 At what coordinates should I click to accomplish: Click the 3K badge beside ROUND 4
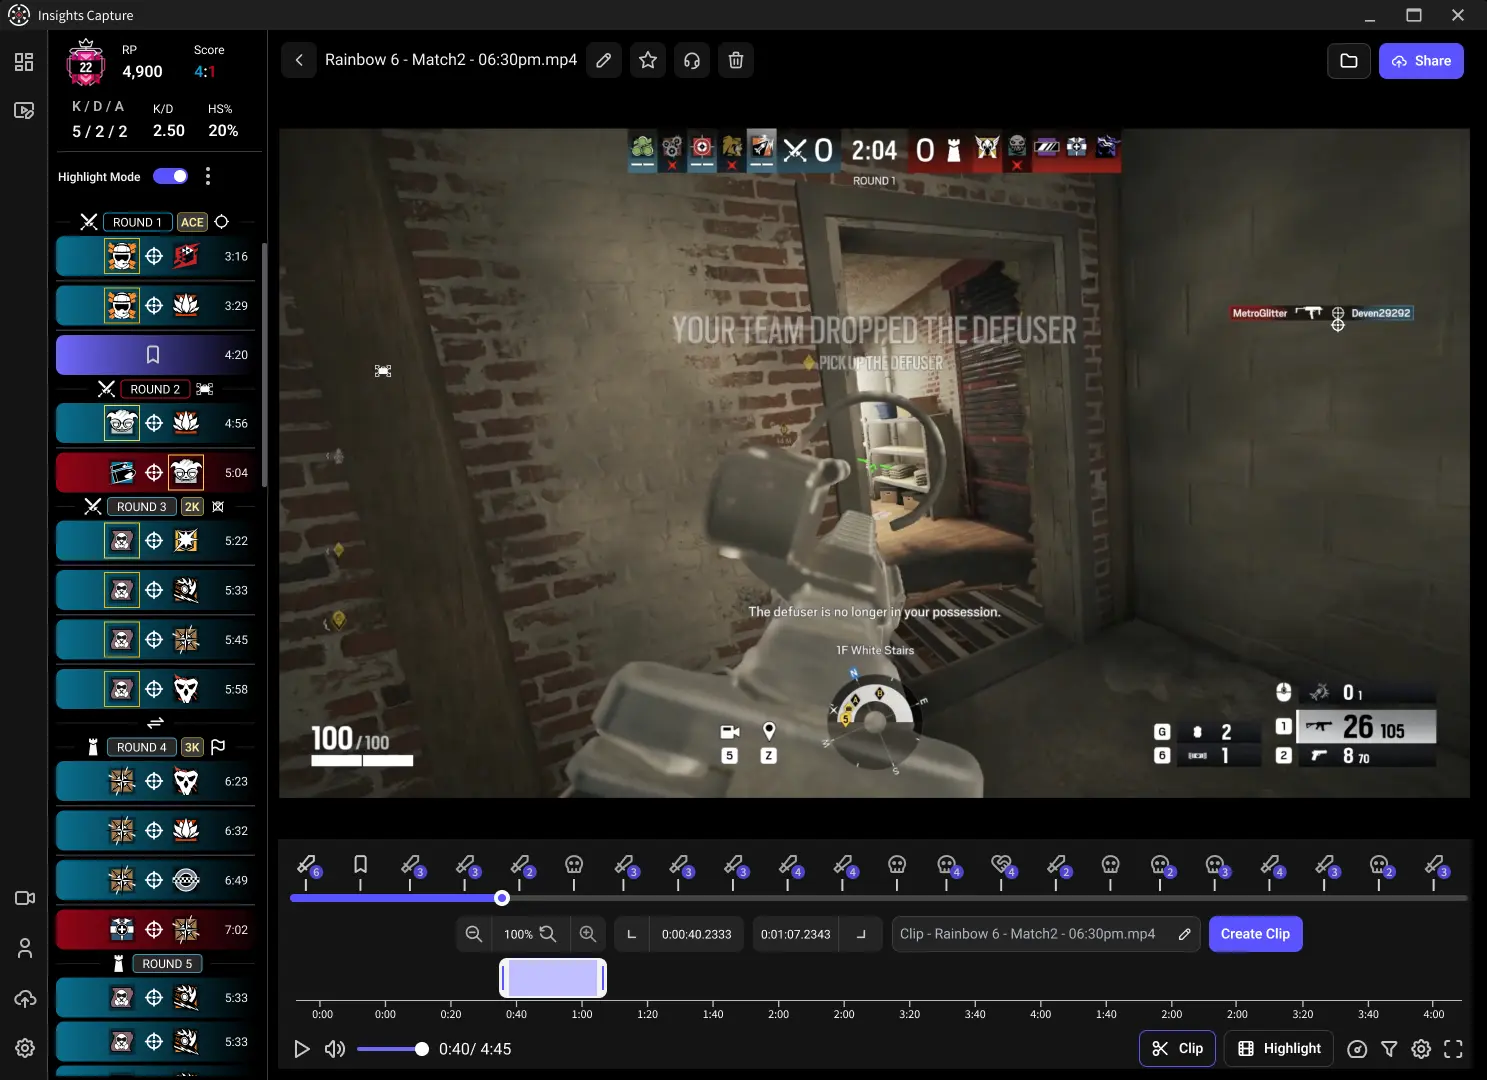point(192,747)
